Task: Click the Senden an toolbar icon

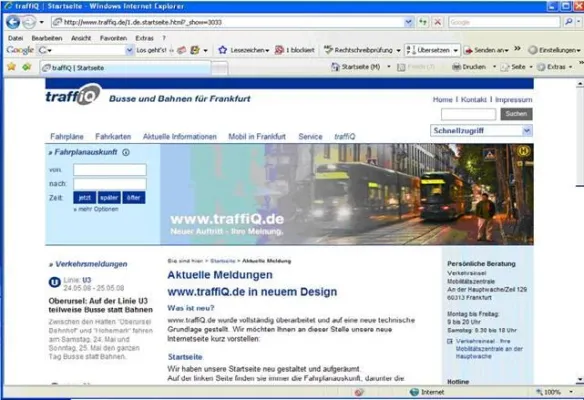Action: 469,50
